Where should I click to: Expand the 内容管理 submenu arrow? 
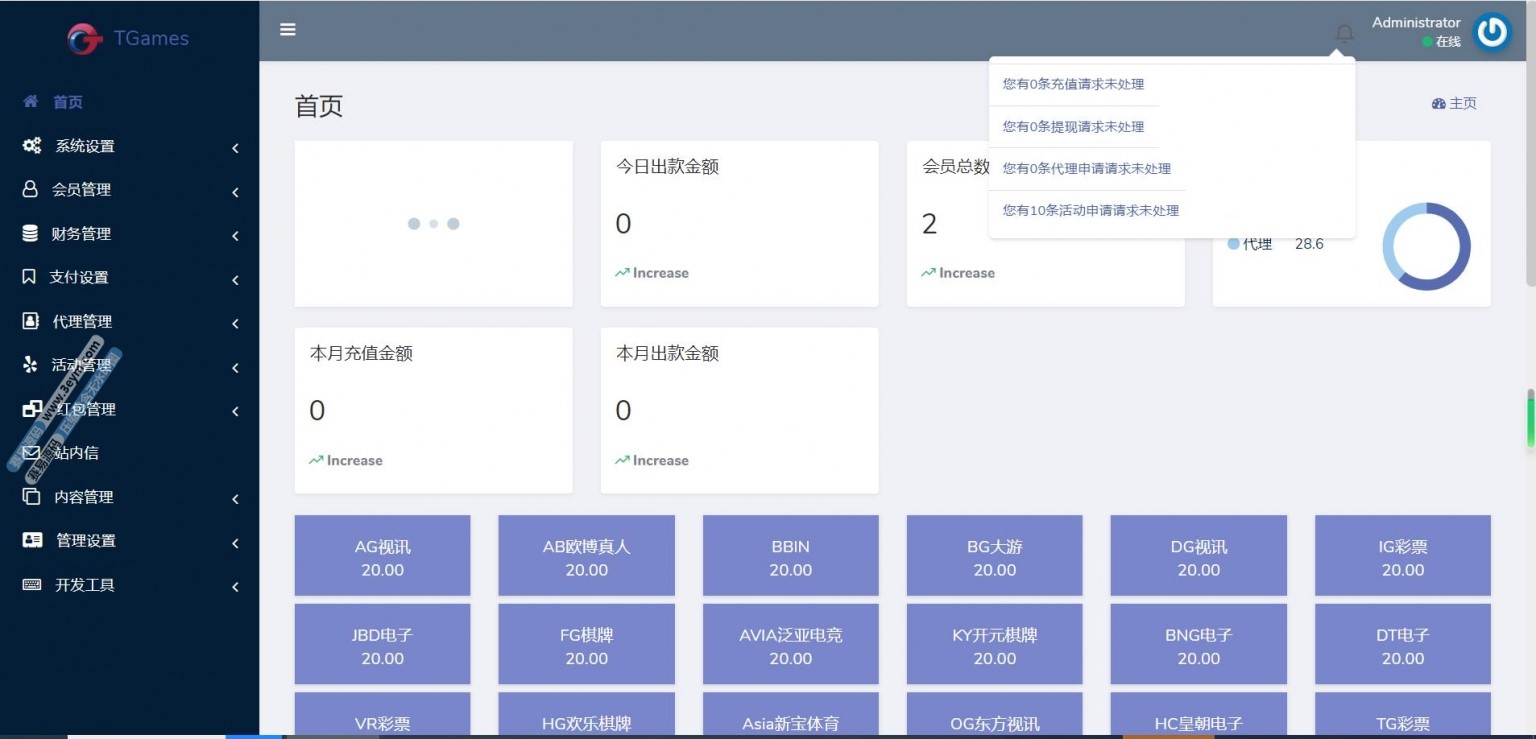pos(235,498)
